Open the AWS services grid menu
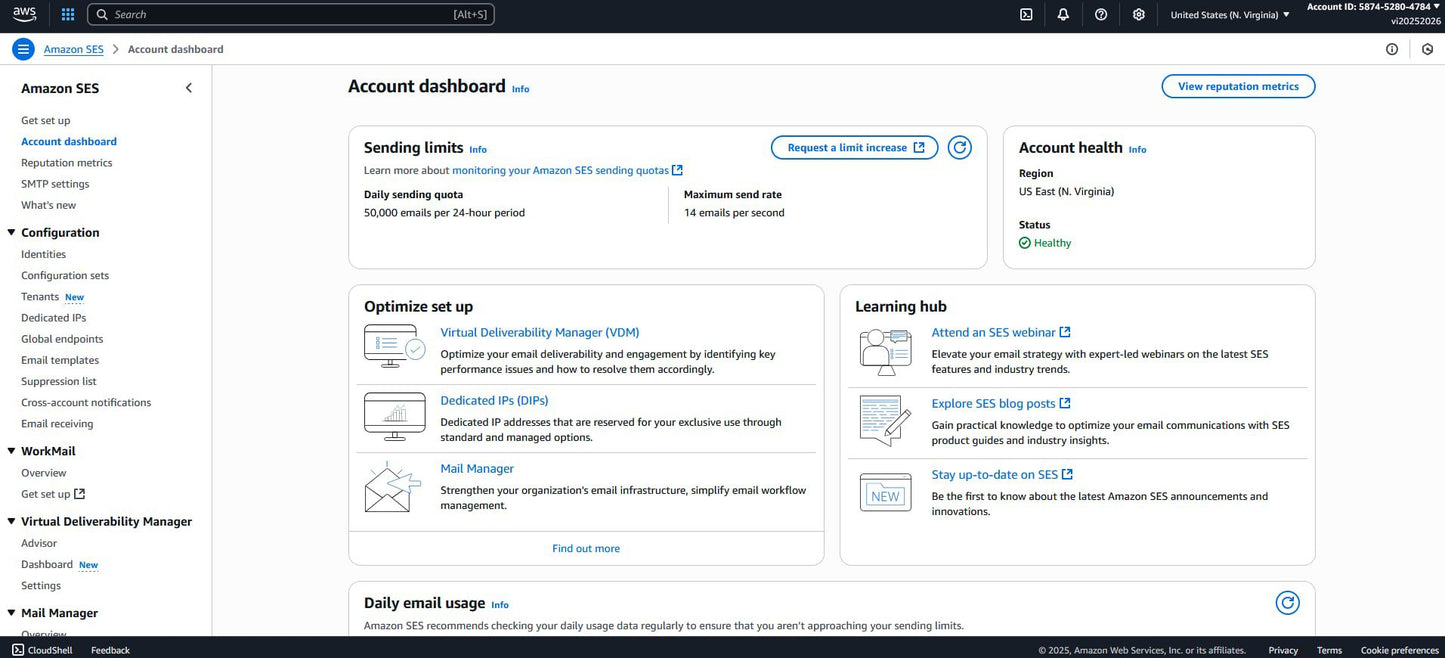 click(68, 14)
